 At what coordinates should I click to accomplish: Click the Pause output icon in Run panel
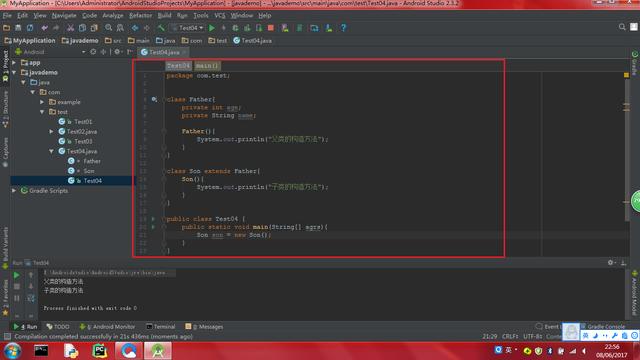pyautogui.click(x=17, y=298)
